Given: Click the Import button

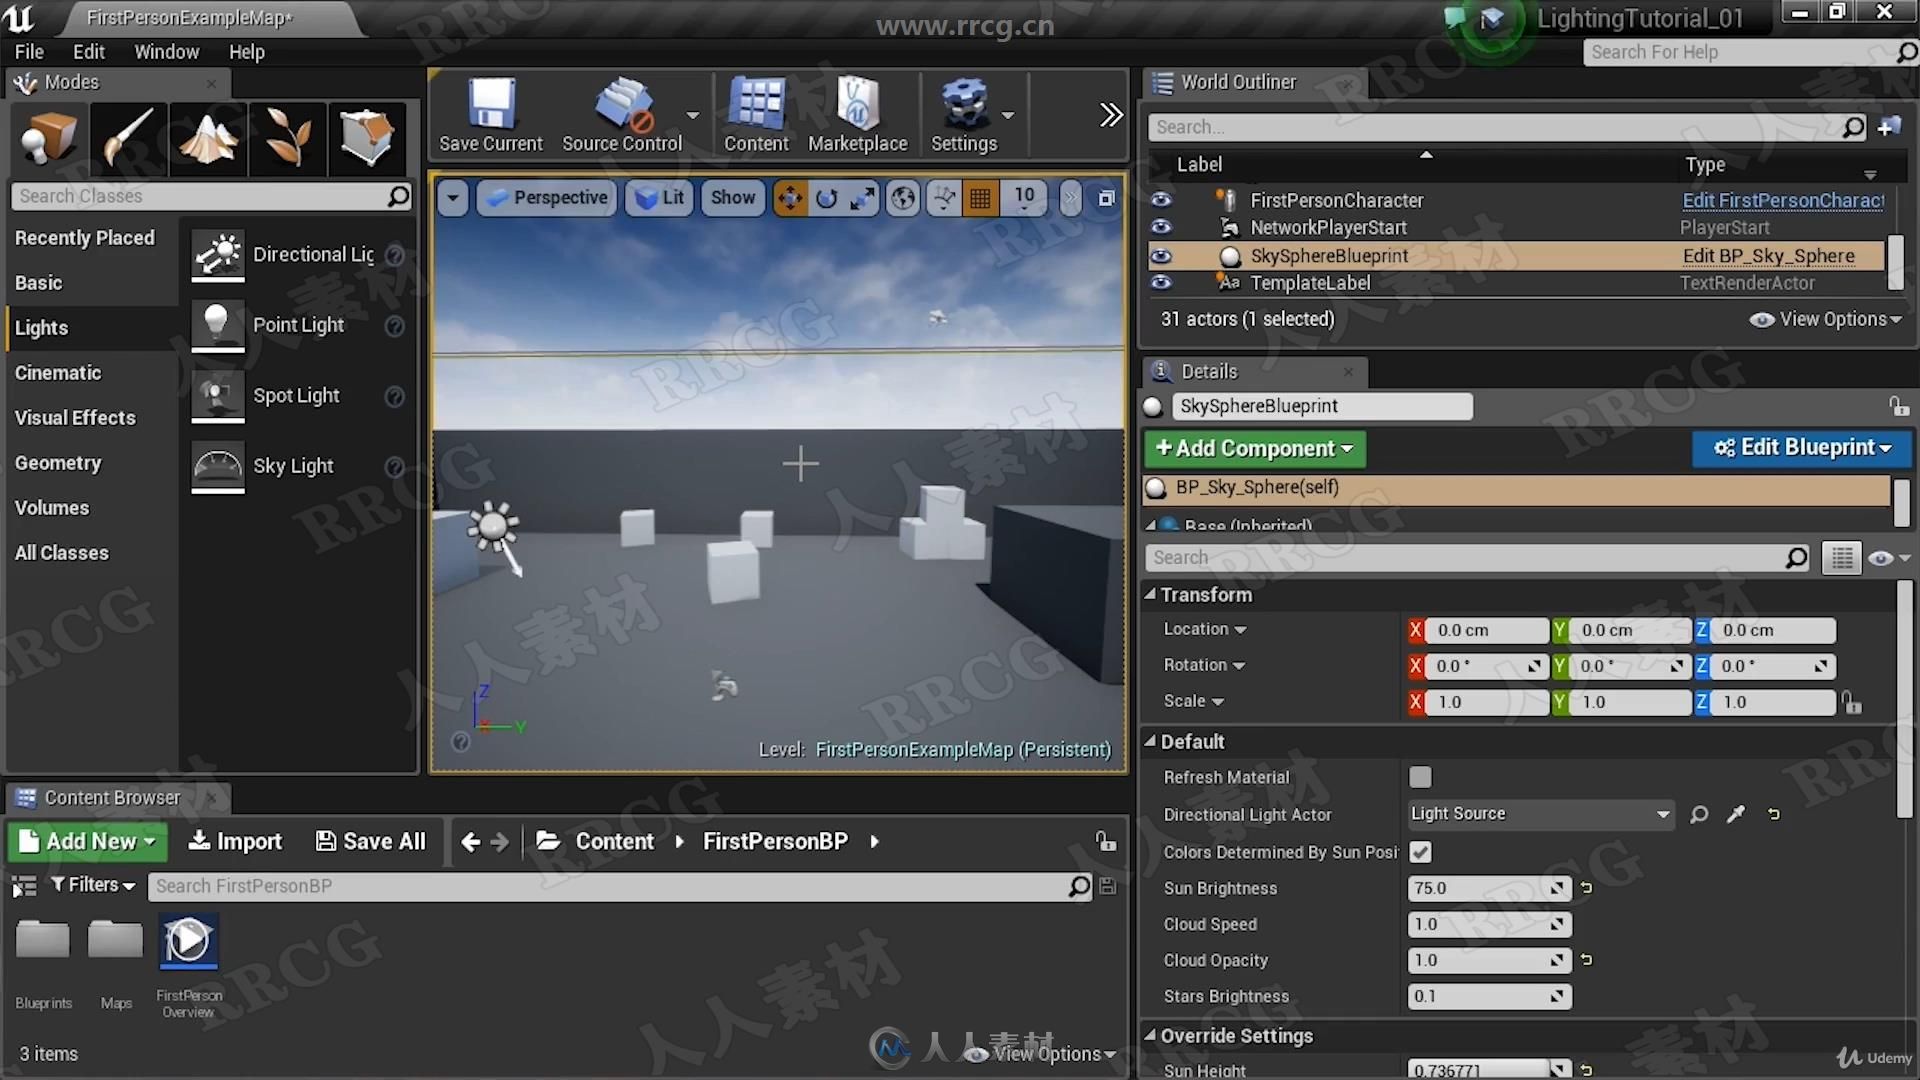Looking at the screenshot, I should [235, 842].
